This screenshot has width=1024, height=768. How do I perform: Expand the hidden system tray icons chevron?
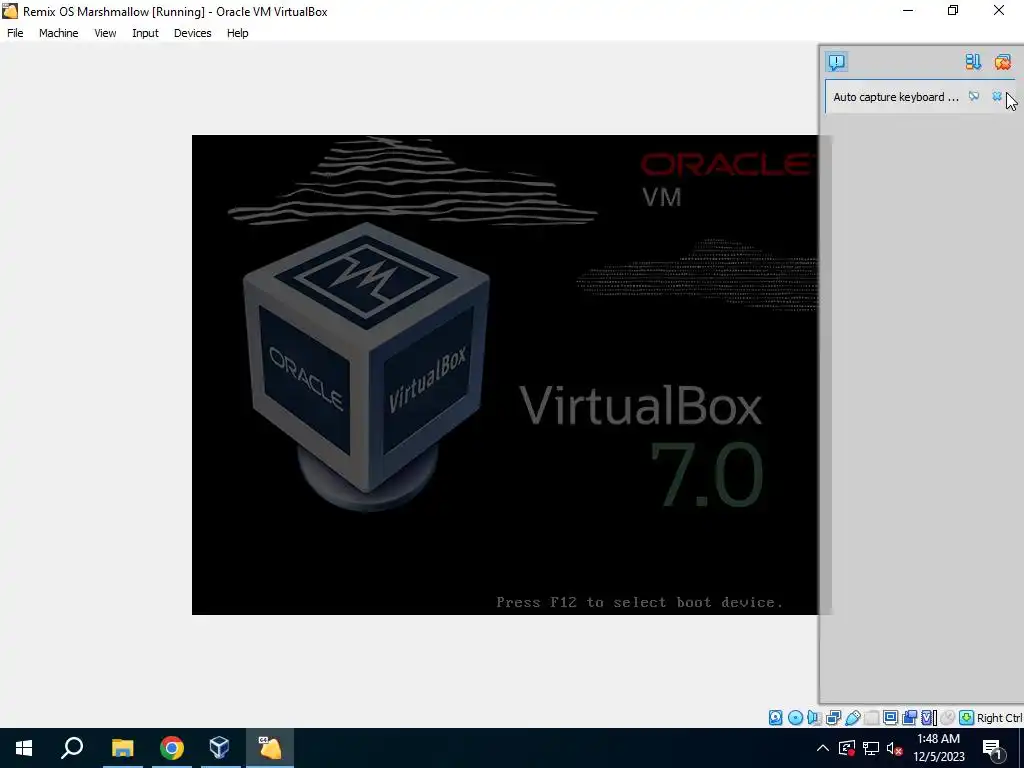[823, 748]
